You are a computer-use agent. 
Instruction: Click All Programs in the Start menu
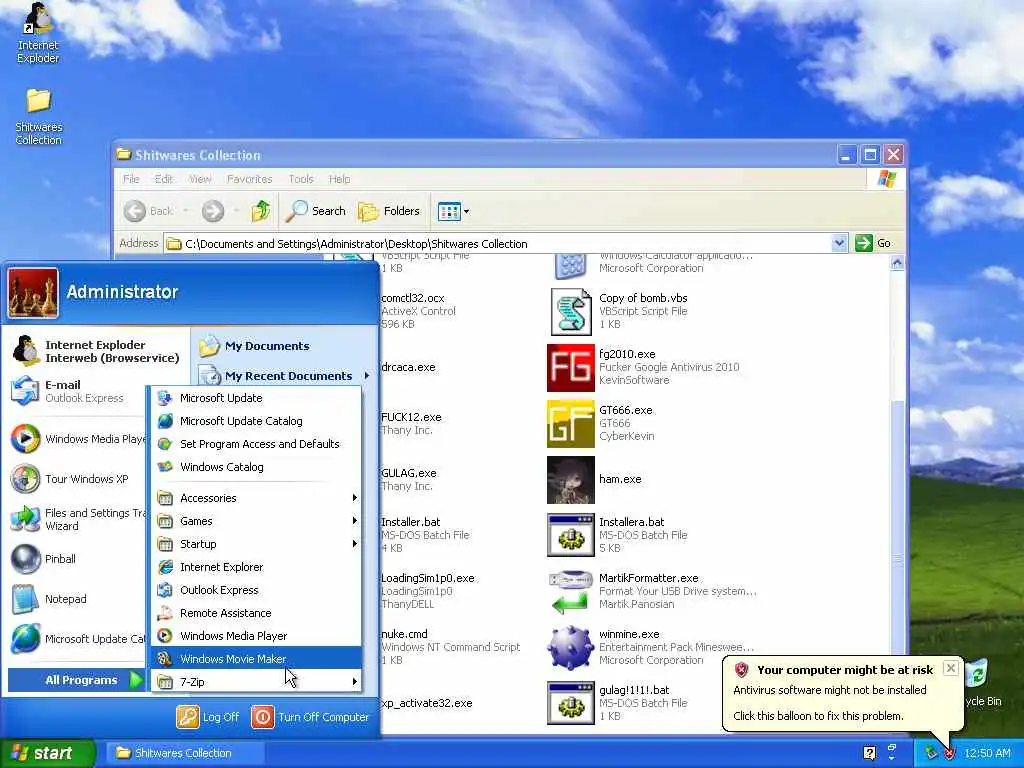[x=75, y=680]
